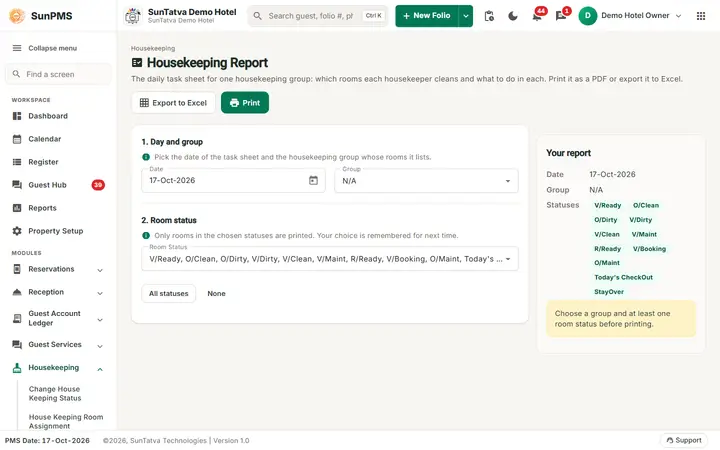Click the Support button
This screenshot has height=450, width=720.
pyautogui.click(x=684, y=440)
